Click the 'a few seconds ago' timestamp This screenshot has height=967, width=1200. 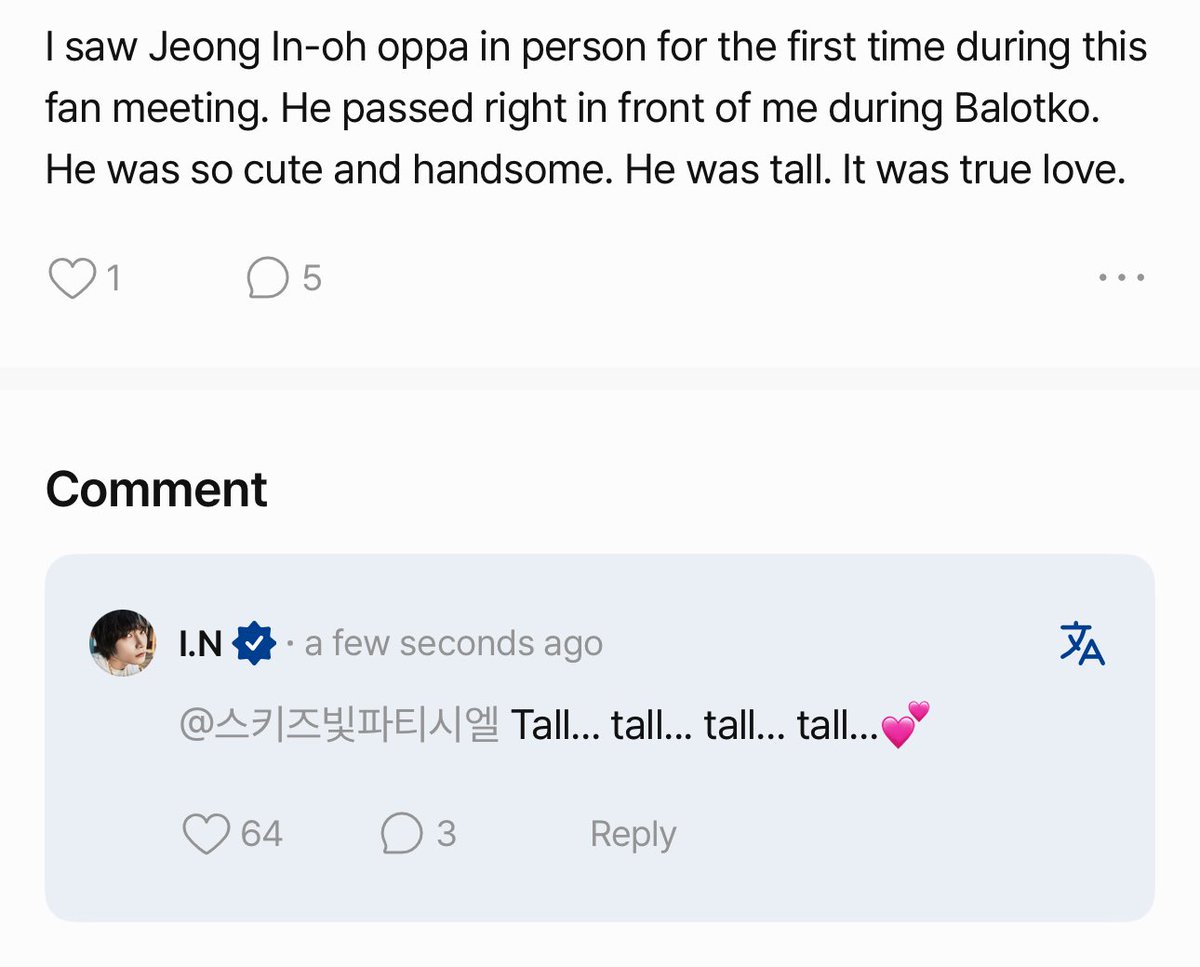453,643
